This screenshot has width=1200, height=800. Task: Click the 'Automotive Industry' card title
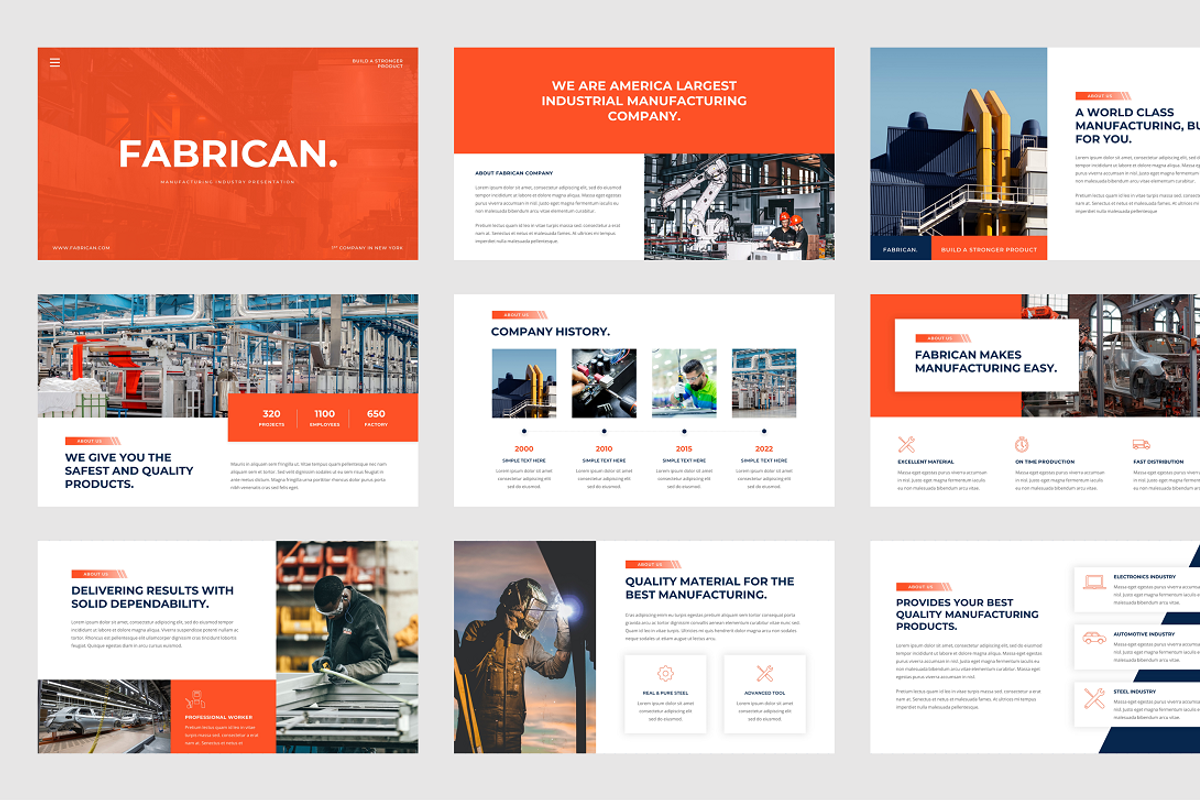tap(1143, 634)
